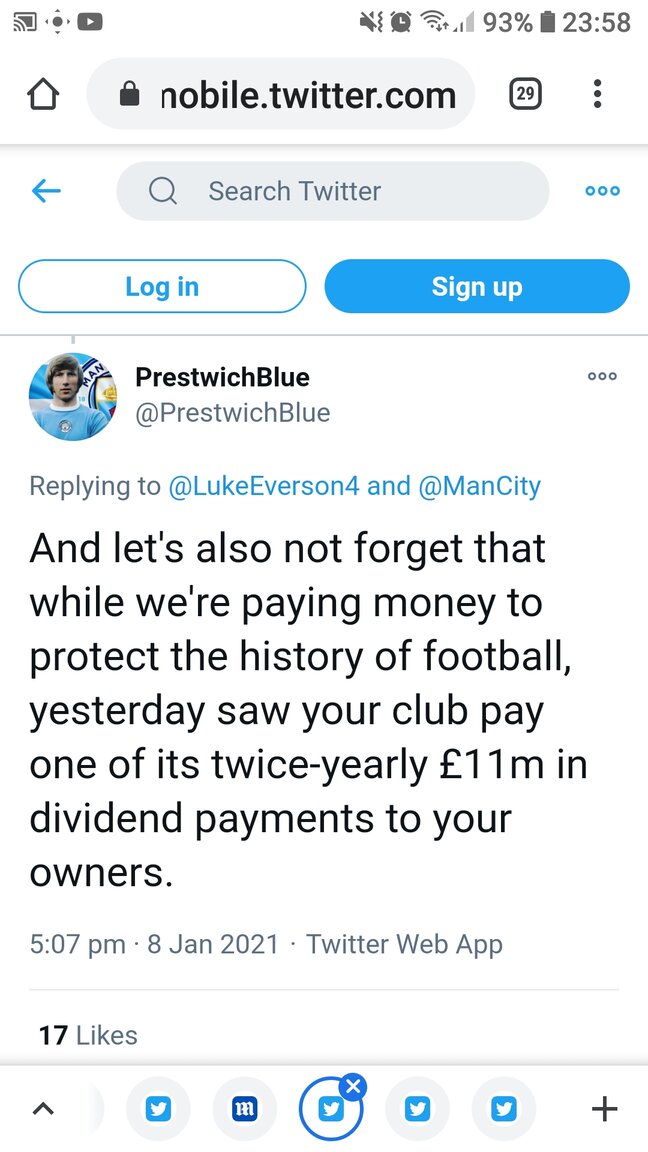Expand the bottom tab strip chevron
This screenshot has height=1152, width=648.
pos(43,1108)
